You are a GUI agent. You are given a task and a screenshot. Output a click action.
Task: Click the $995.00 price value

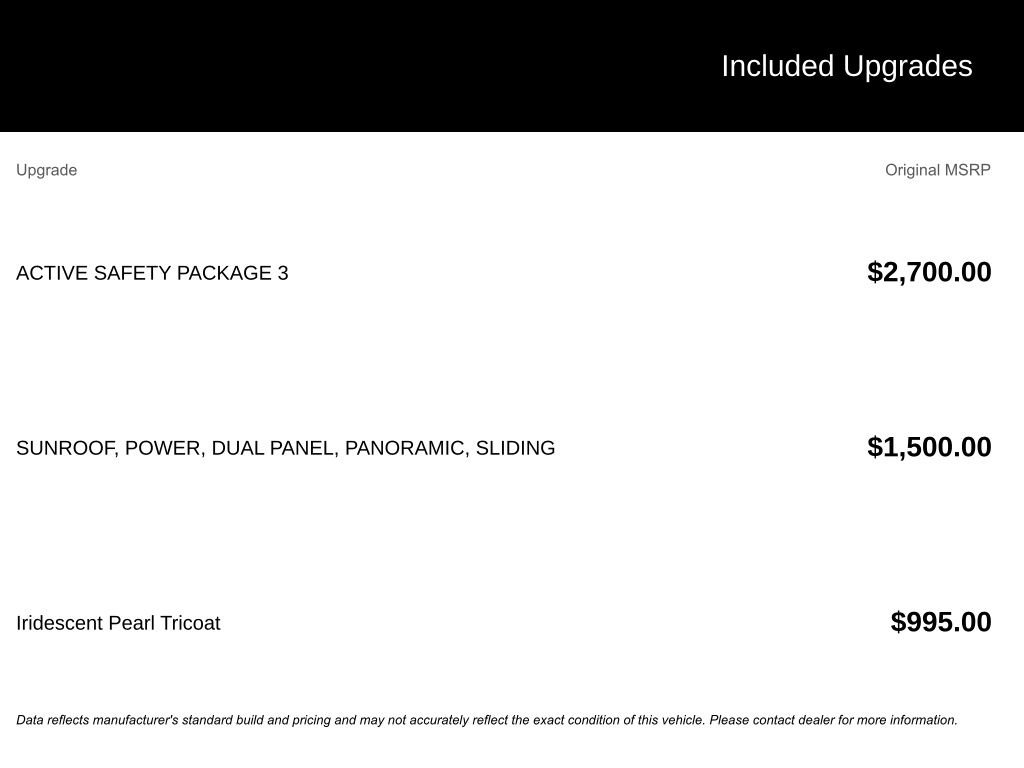(x=941, y=622)
